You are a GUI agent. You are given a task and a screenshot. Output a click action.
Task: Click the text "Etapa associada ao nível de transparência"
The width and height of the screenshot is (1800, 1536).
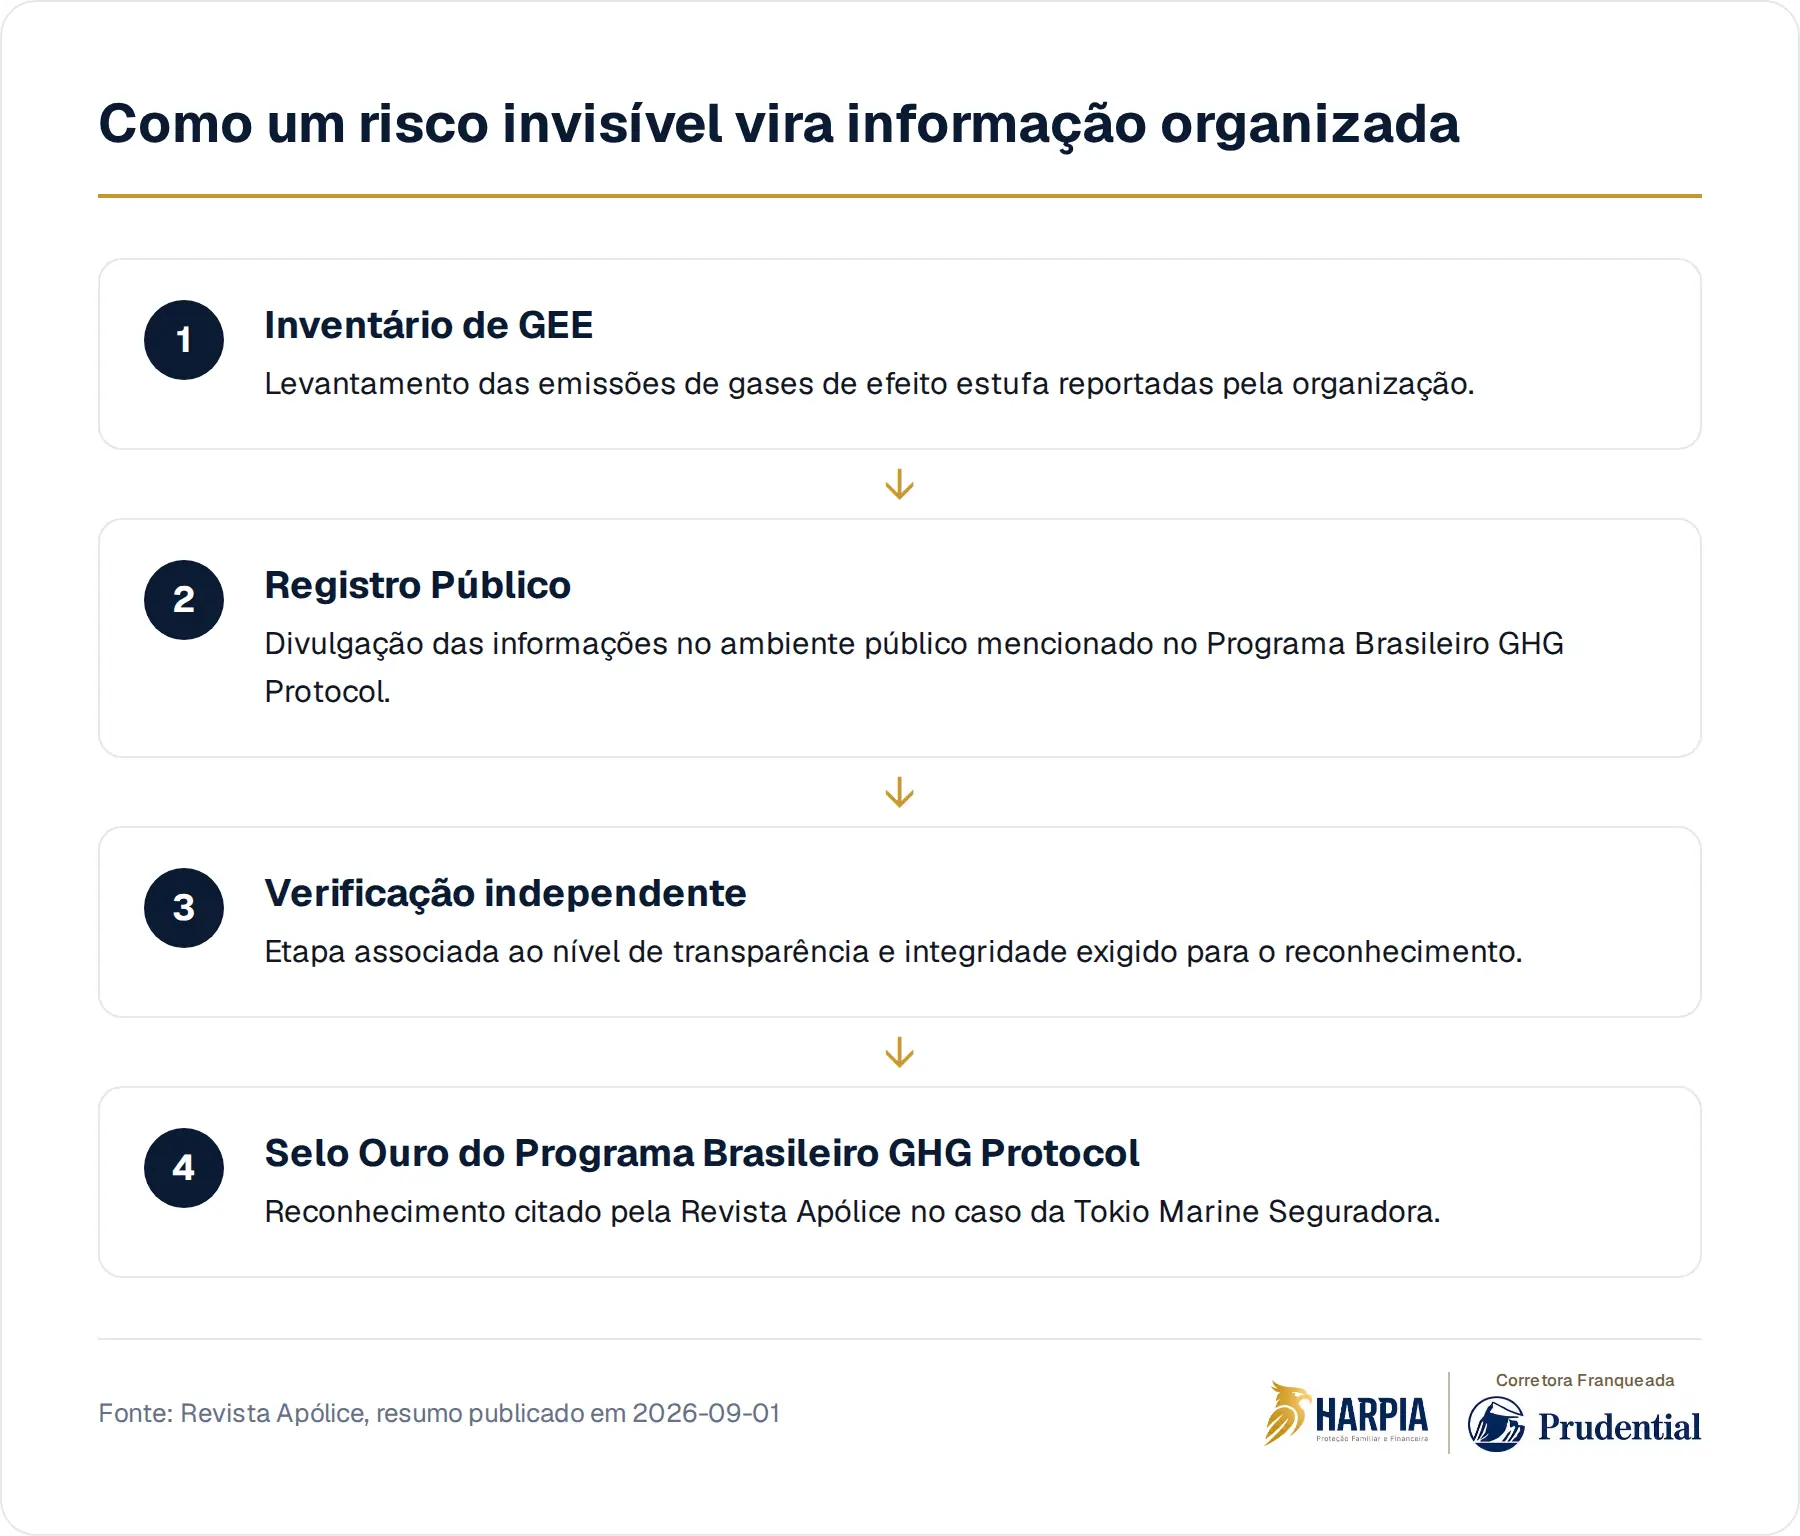pyautogui.click(x=567, y=952)
